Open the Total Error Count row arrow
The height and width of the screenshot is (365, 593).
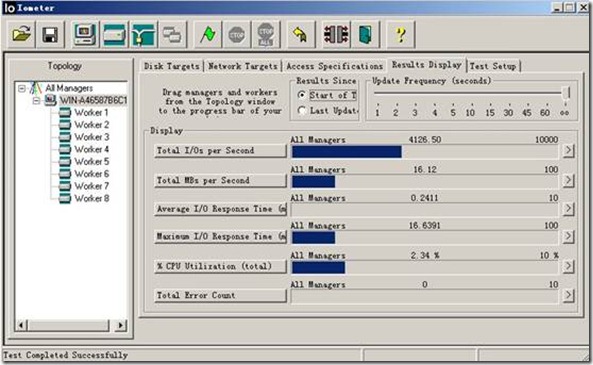(x=568, y=295)
